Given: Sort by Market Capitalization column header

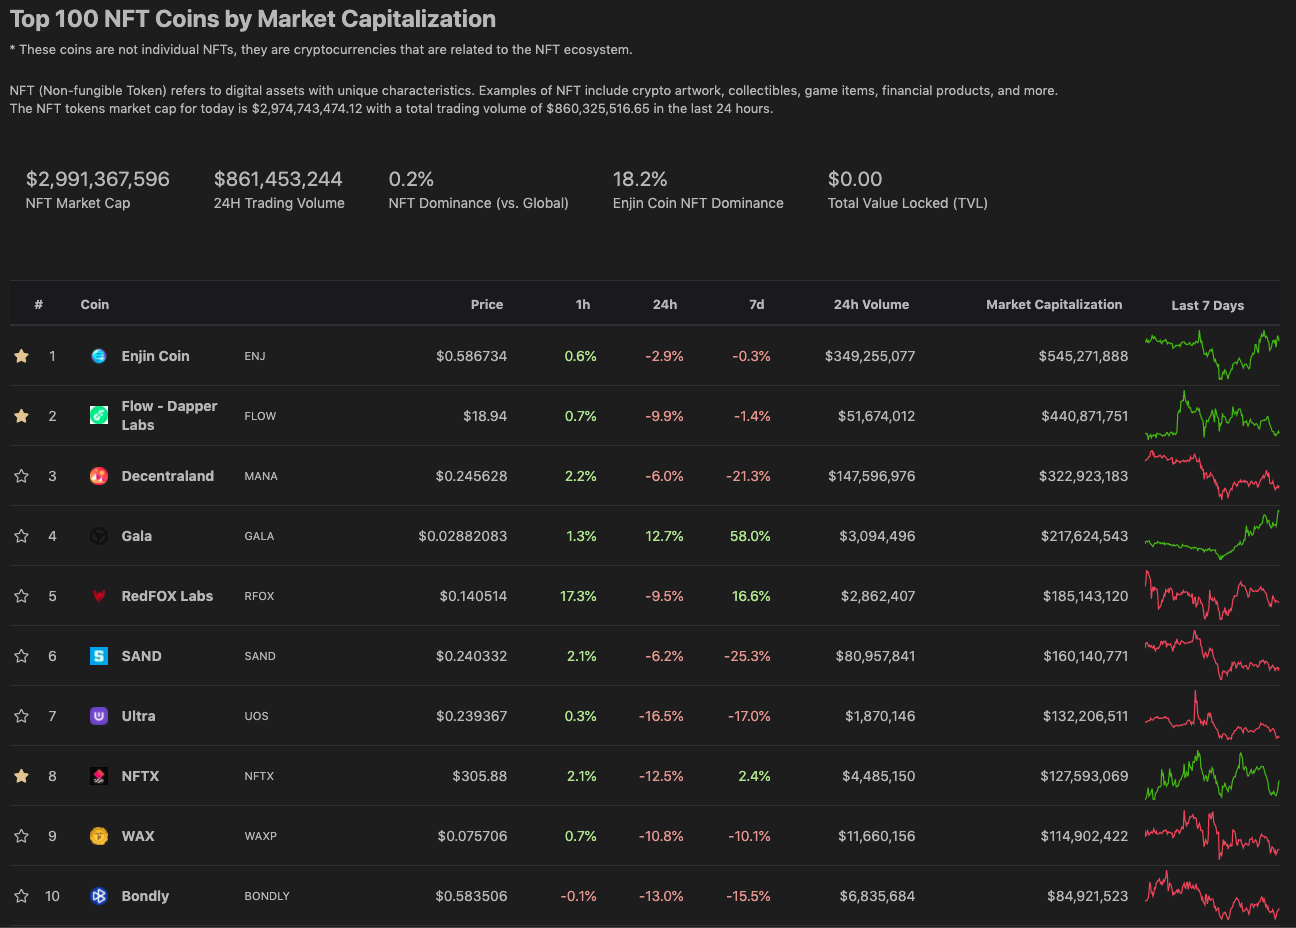Looking at the screenshot, I should (x=1054, y=305).
